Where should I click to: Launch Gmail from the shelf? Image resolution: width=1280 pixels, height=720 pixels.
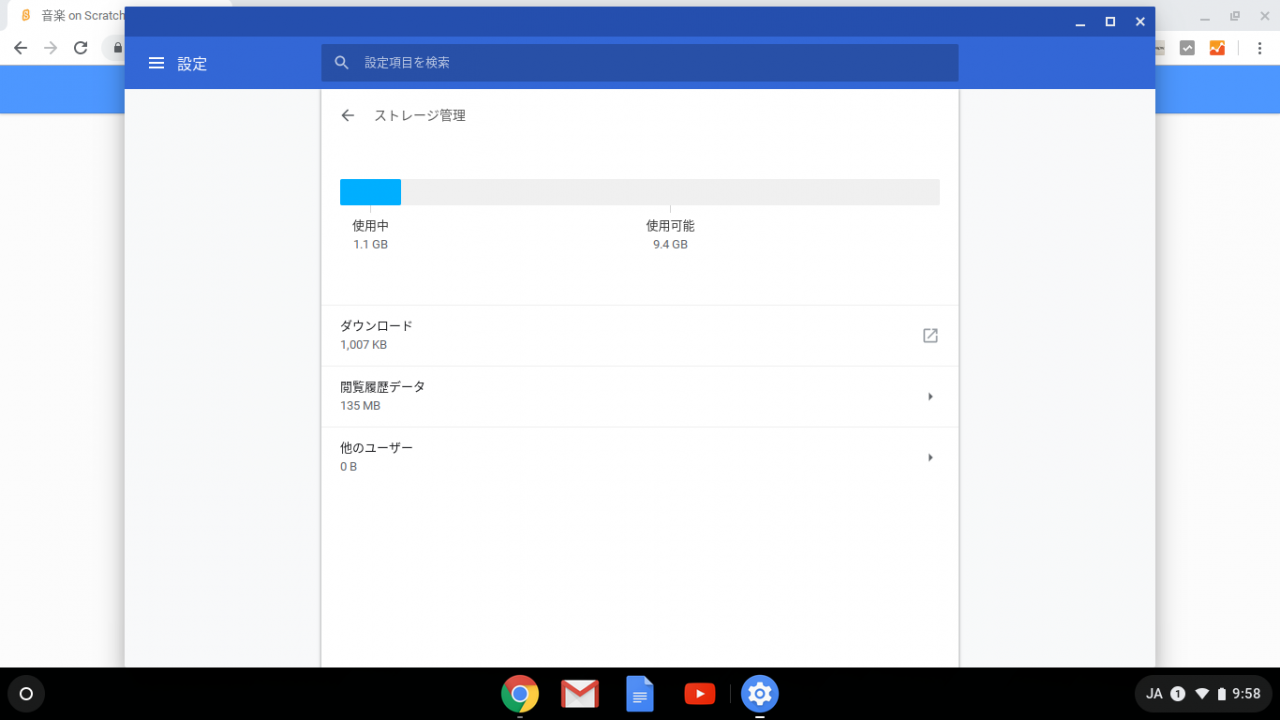point(580,694)
